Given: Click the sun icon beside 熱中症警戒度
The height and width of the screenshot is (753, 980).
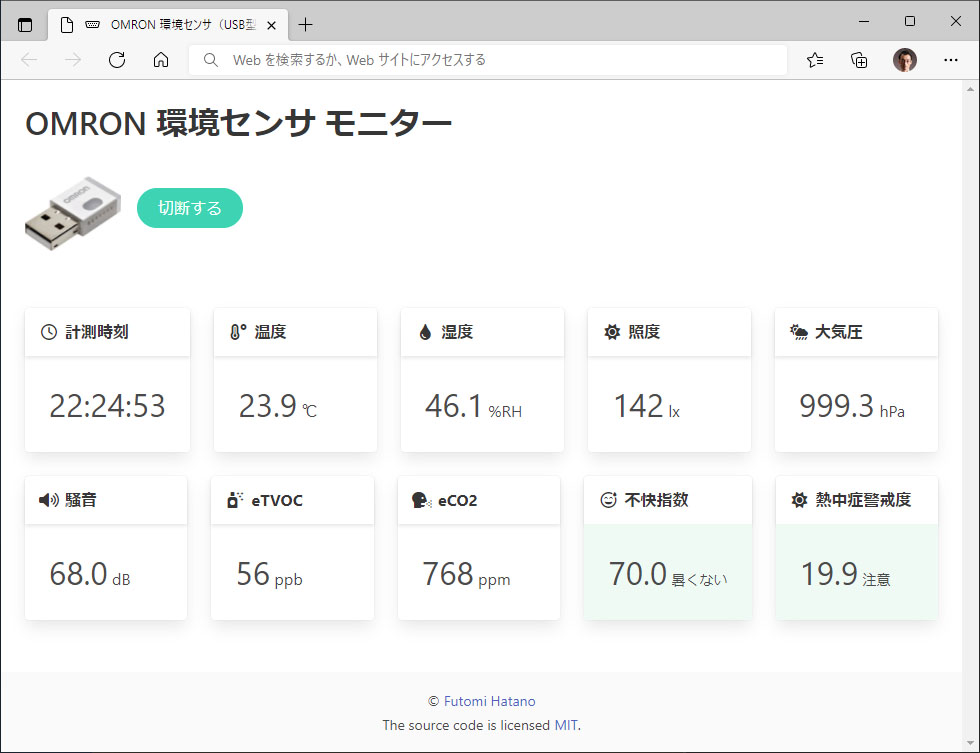Looking at the screenshot, I should (x=799, y=500).
